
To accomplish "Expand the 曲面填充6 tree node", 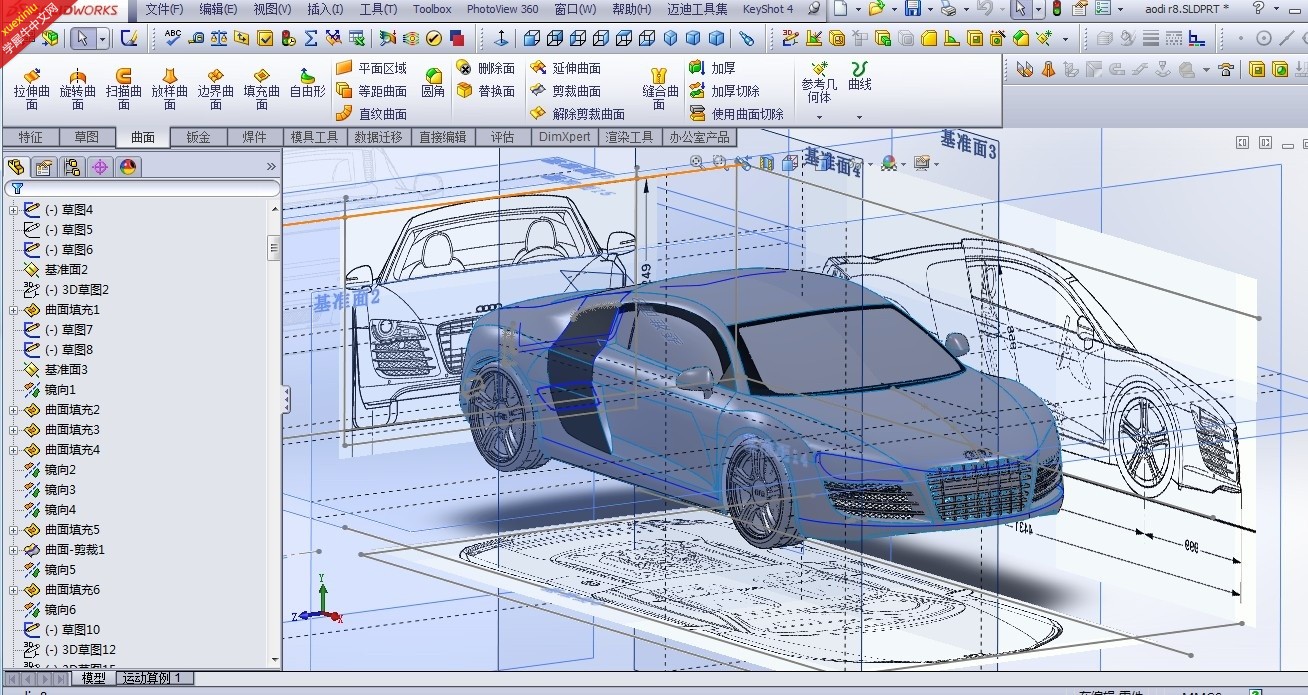I will [x=14, y=590].
